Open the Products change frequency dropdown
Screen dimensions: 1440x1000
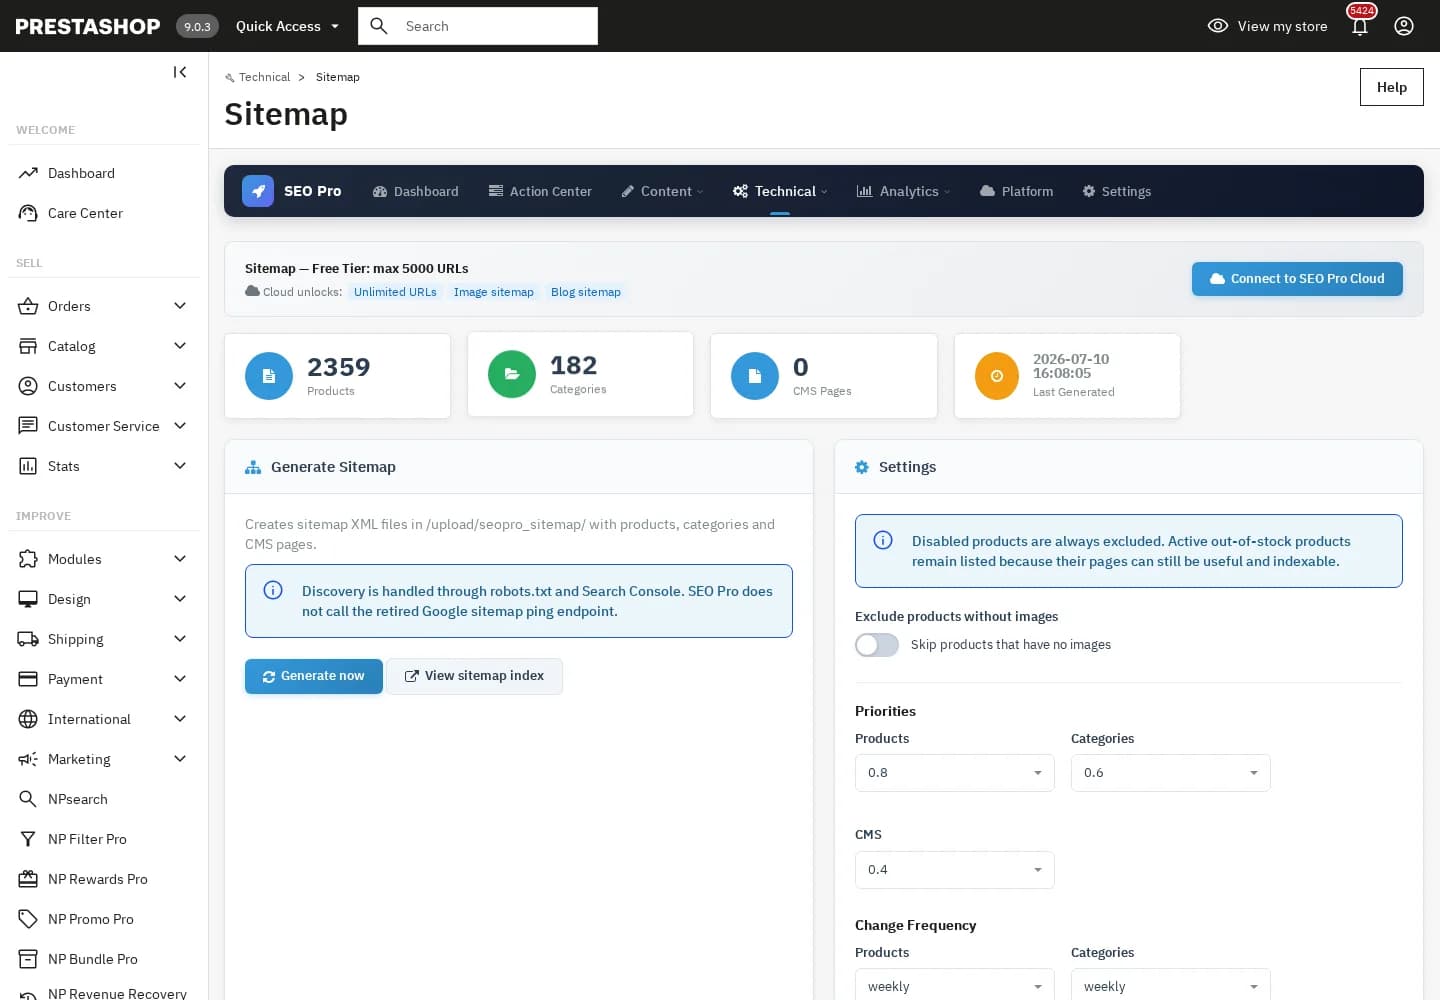point(955,985)
